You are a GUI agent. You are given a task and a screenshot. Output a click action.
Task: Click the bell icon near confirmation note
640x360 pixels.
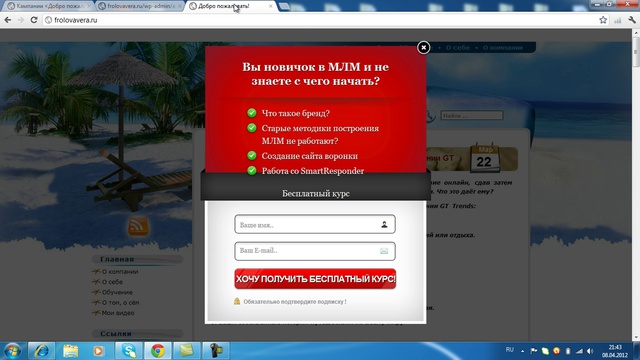point(237,301)
